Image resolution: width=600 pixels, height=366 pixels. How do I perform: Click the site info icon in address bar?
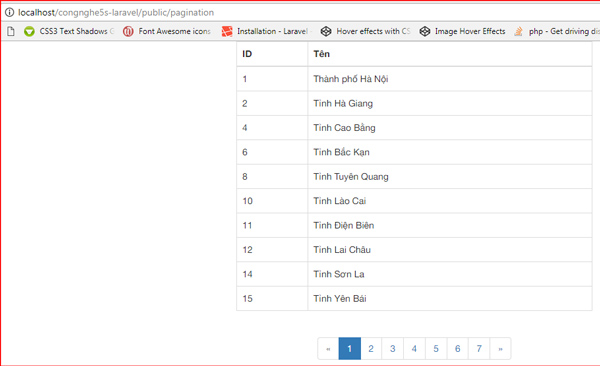click(10, 12)
